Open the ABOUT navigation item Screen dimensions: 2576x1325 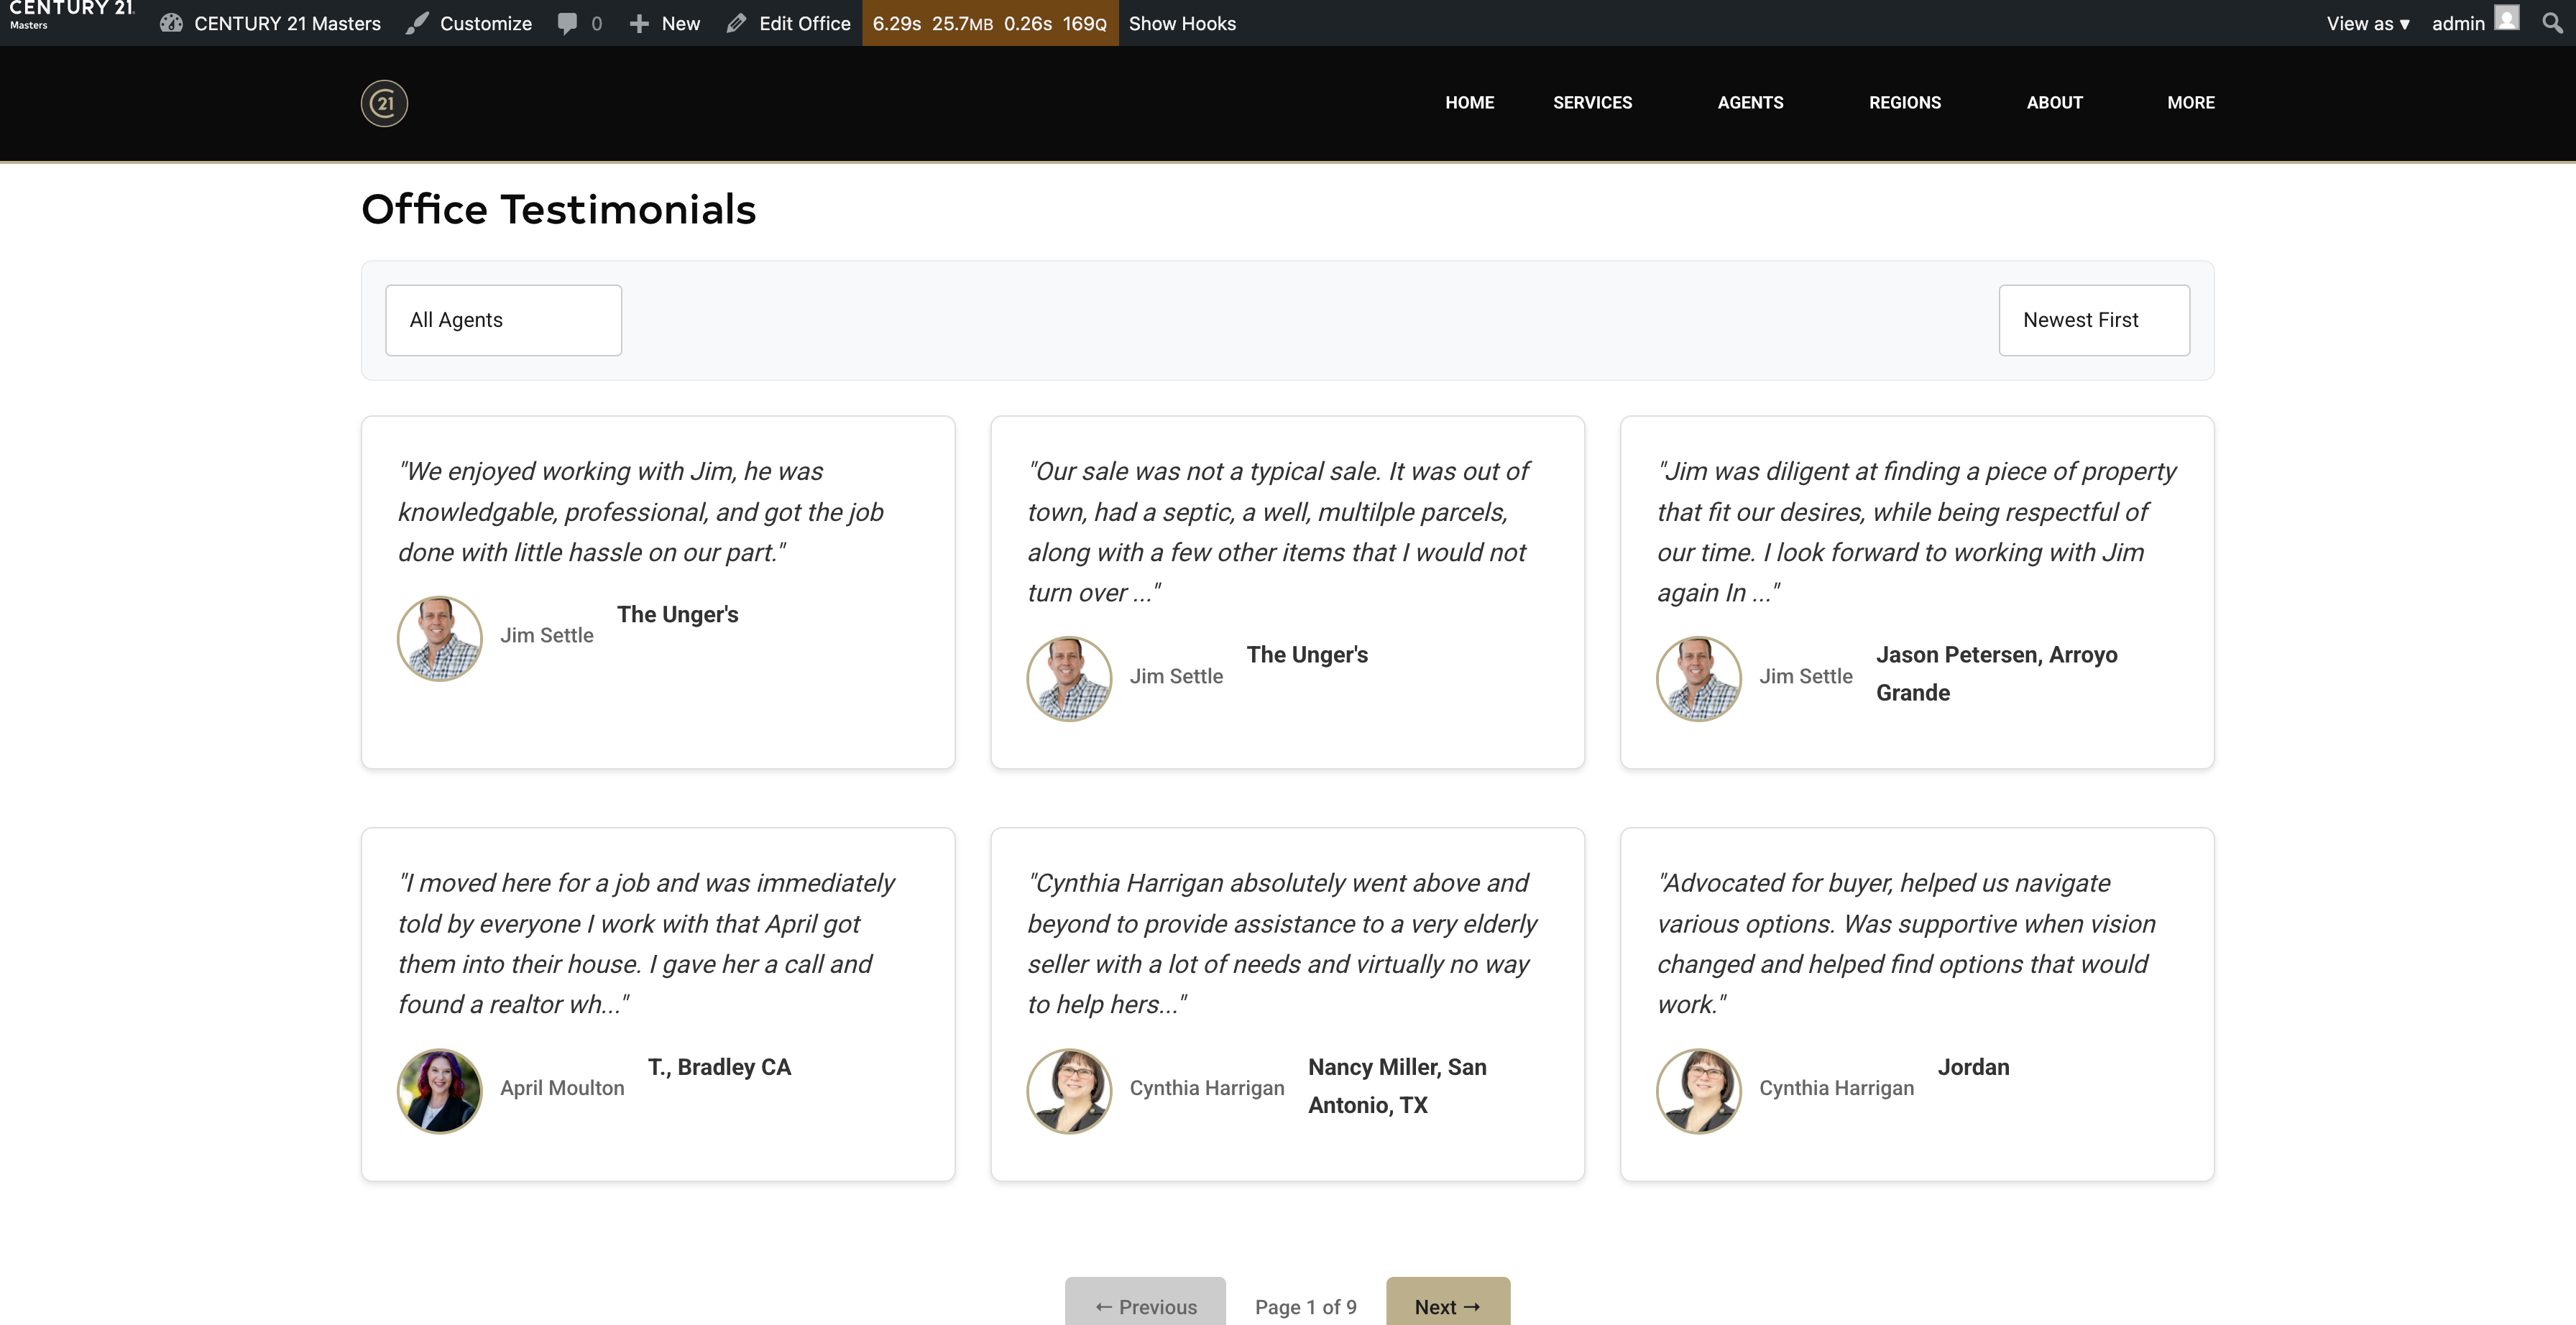(x=2054, y=102)
